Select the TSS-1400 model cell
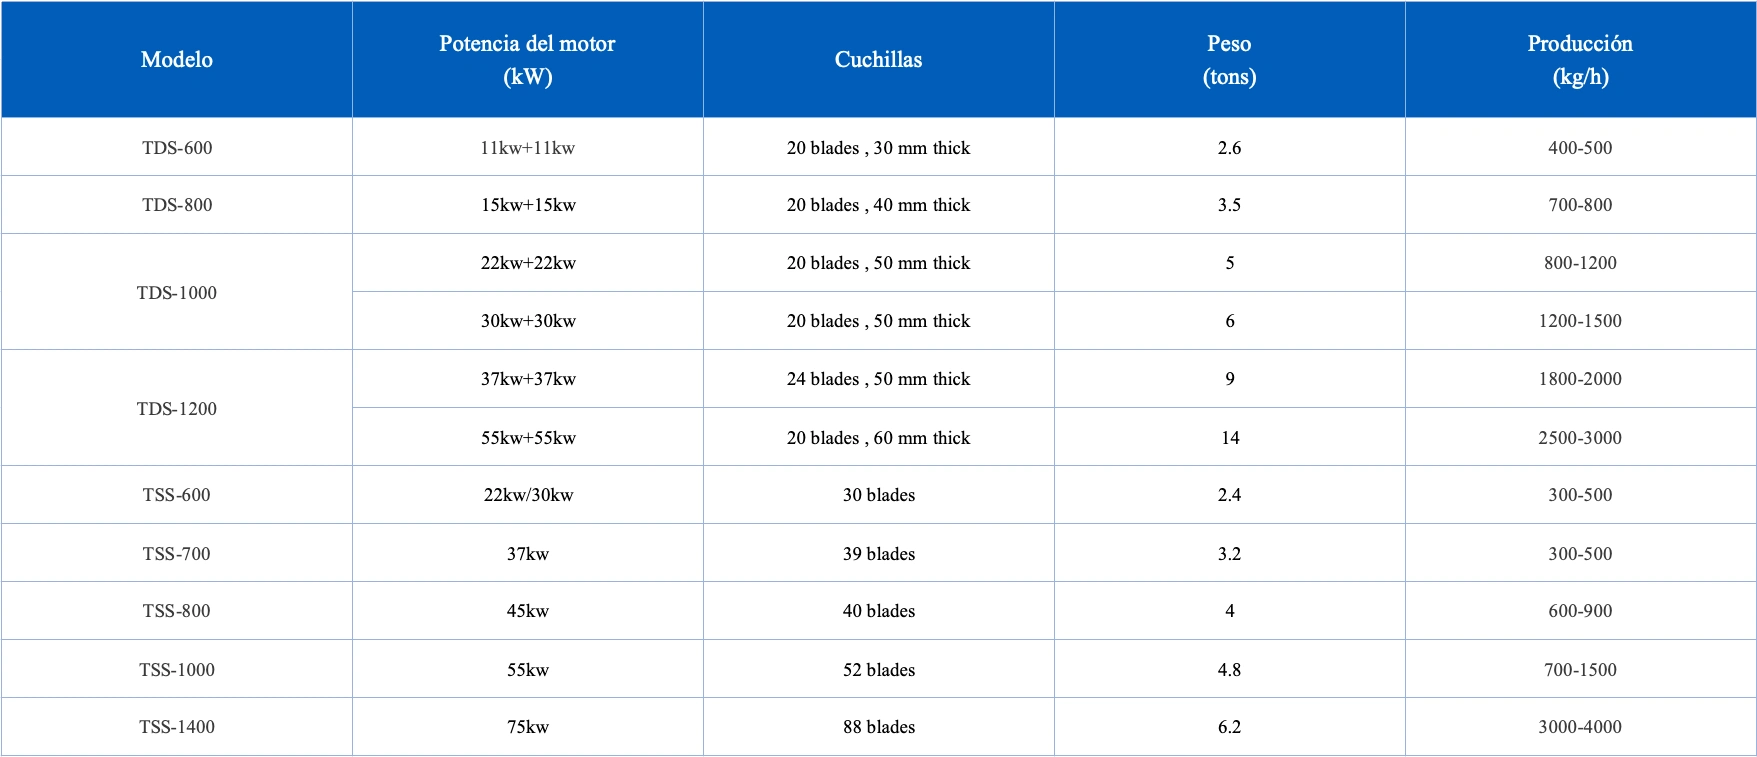The width and height of the screenshot is (1757, 757). click(x=177, y=727)
